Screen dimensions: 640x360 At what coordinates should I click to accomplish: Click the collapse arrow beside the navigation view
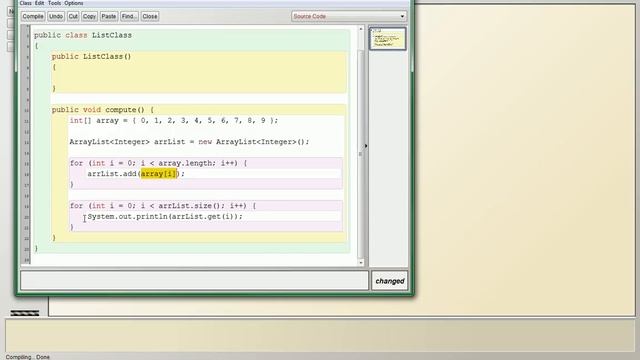(x=366, y=146)
